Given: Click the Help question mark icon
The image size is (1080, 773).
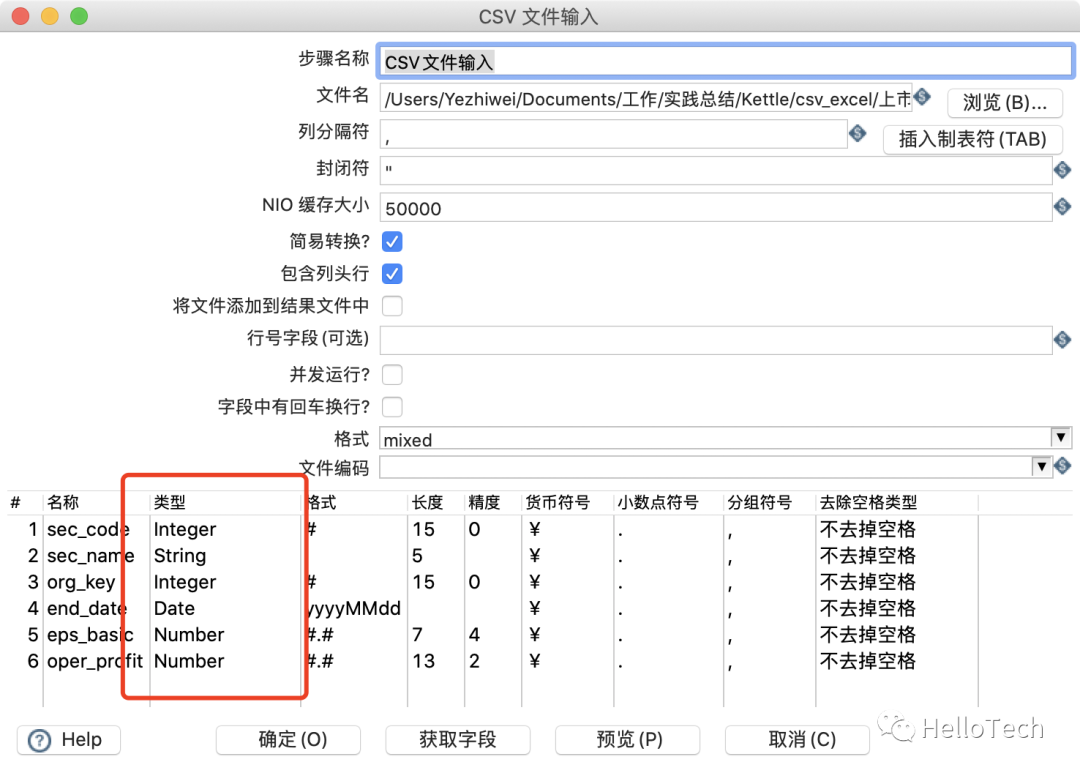Looking at the screenshot, I should tap(39, 740).
